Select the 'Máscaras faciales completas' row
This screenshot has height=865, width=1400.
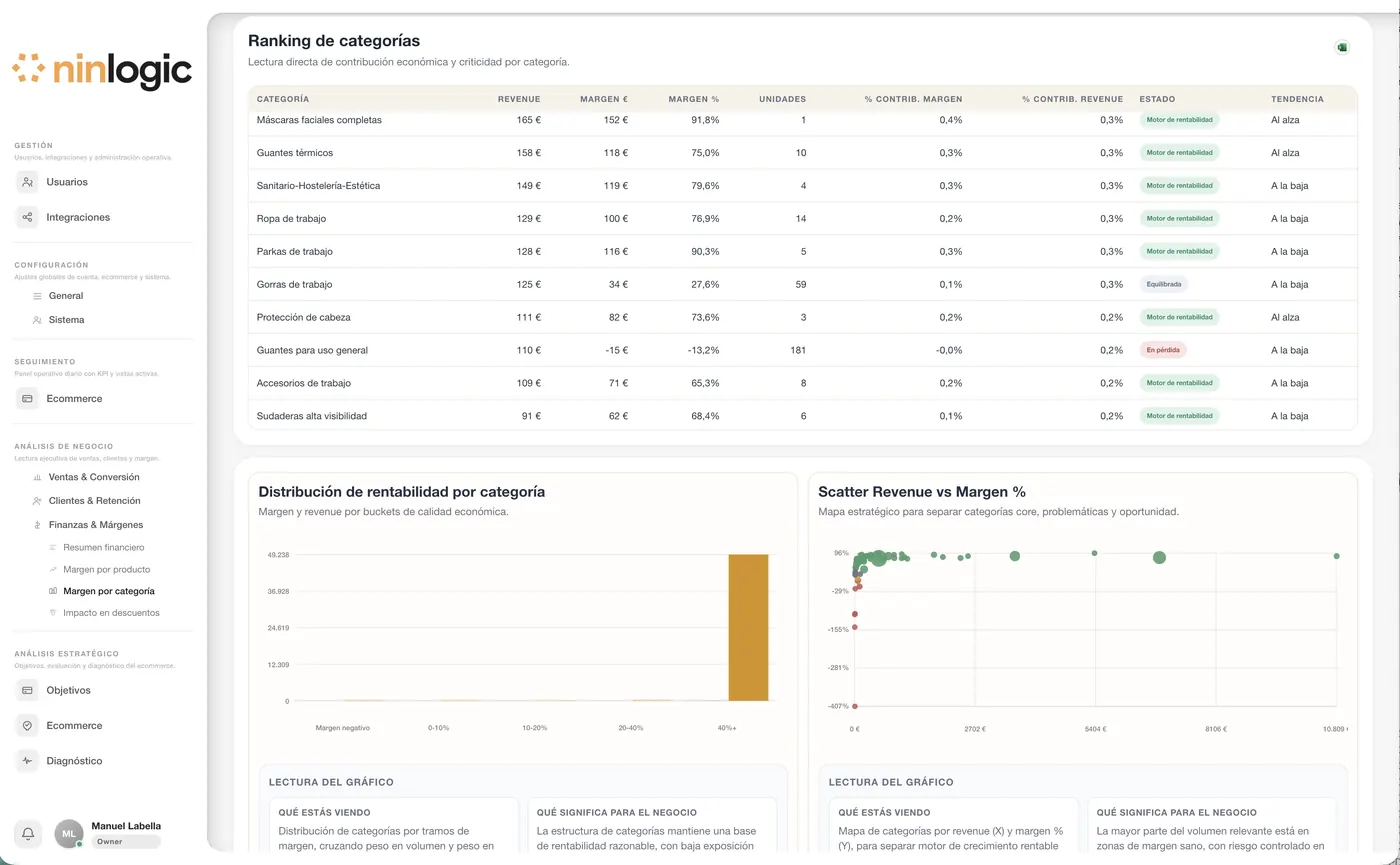tap(803, 120)
